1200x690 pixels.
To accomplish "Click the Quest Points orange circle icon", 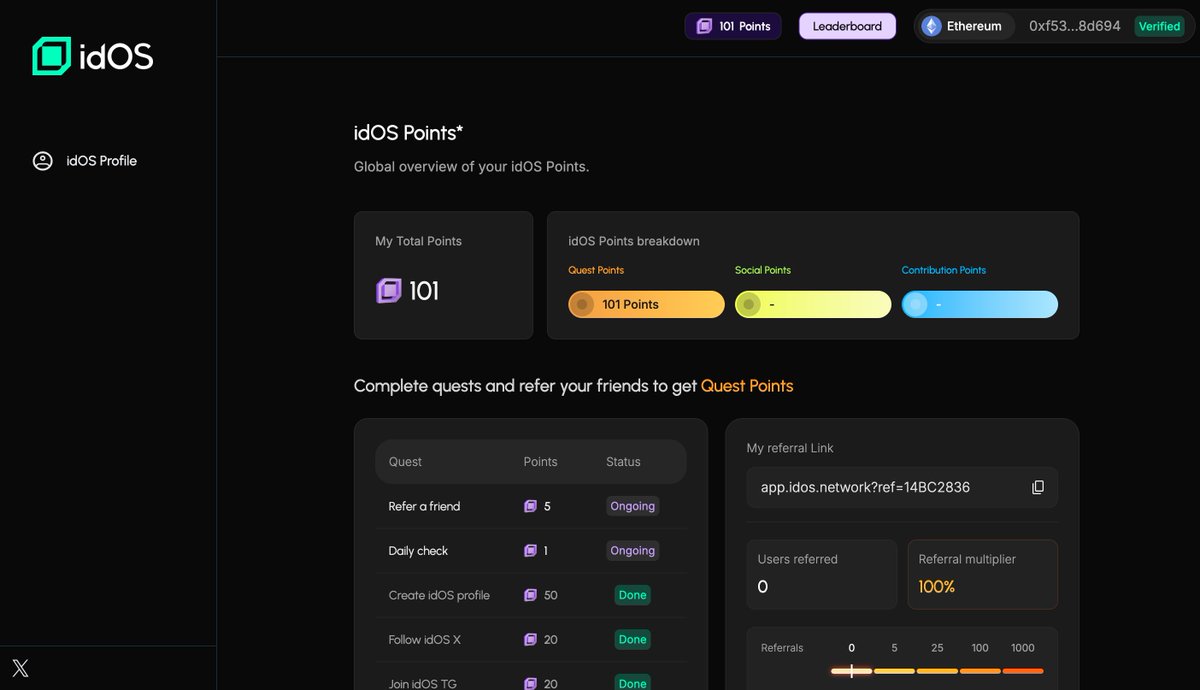I will (582, 304).
